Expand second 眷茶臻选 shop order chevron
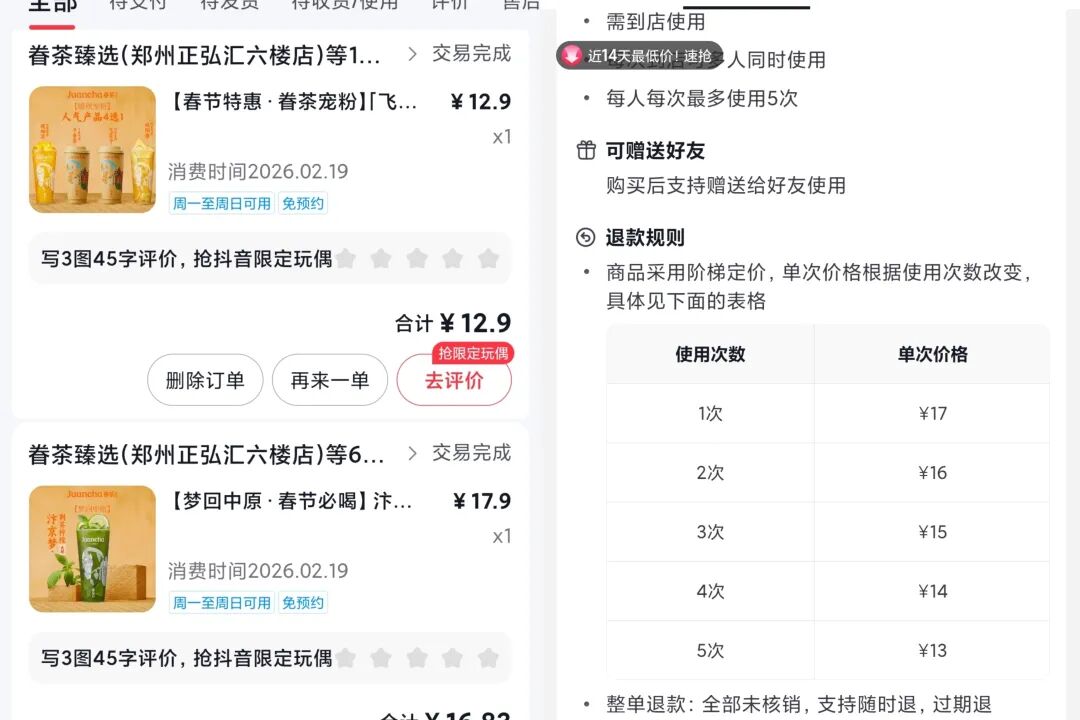 click(x=412, y=454)
